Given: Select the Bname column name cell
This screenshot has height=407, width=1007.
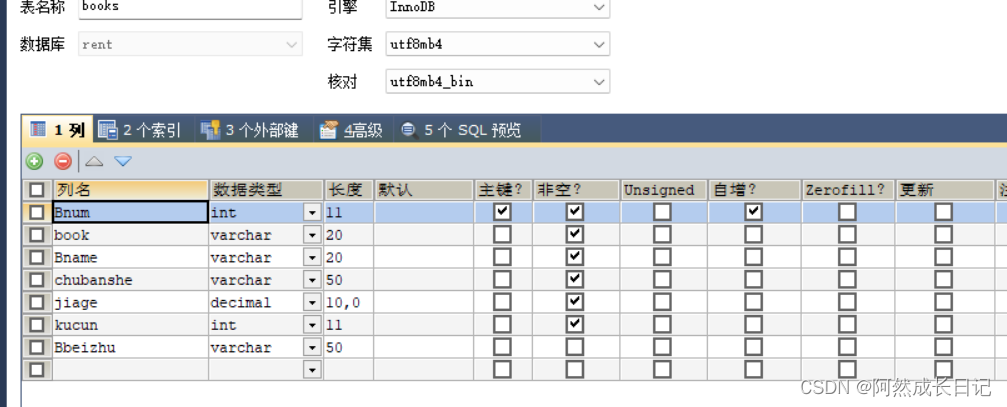Looking at the screenshot, I should coord(130,257).
